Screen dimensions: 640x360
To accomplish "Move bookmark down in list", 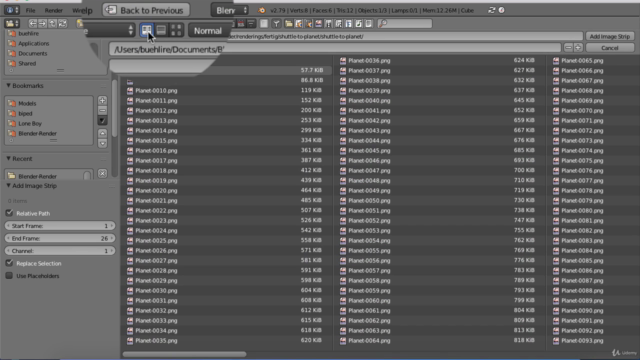I will (102, 143).
